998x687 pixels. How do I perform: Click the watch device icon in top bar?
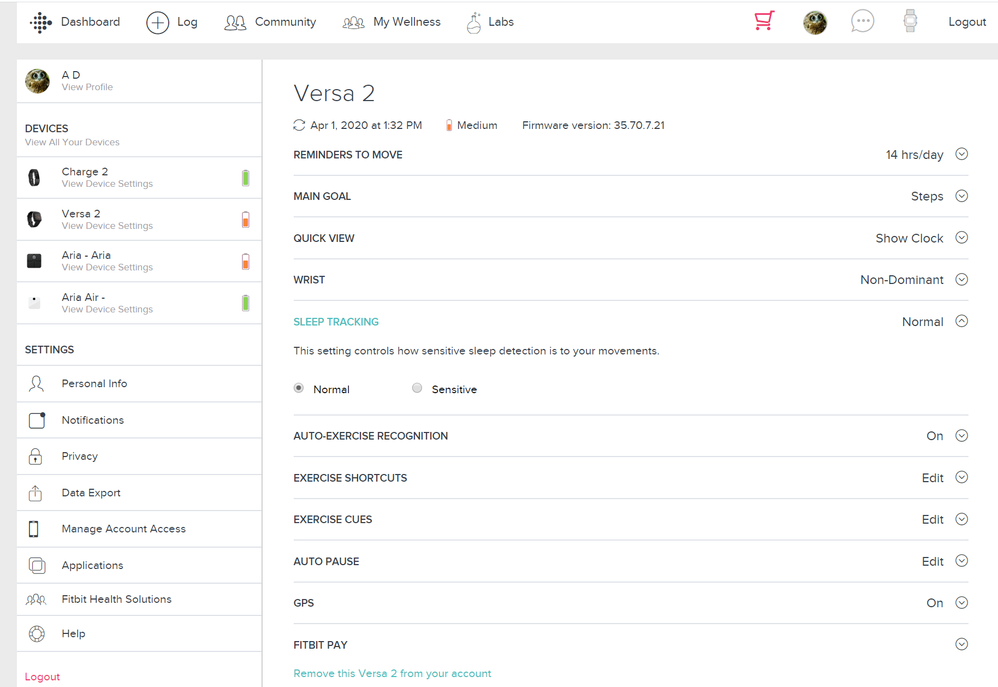tap(910, 21)
